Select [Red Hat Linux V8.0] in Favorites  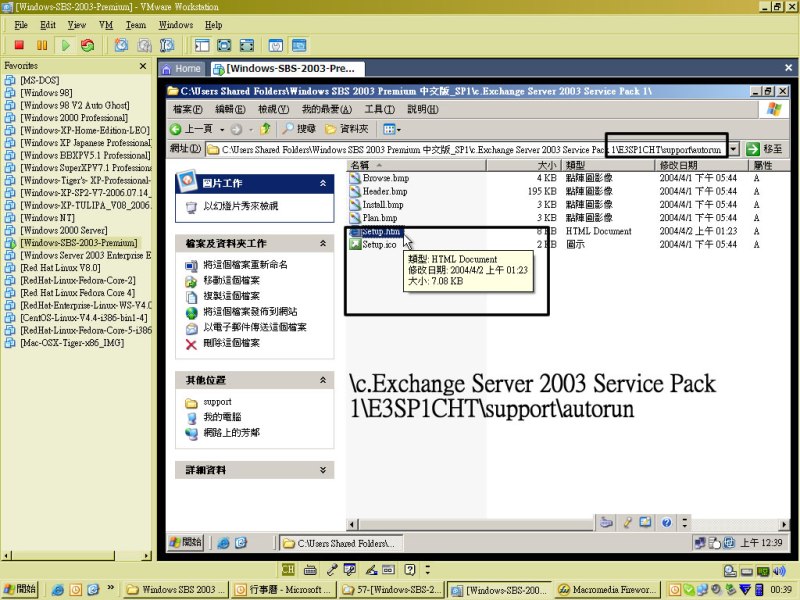tap(60, 268)
